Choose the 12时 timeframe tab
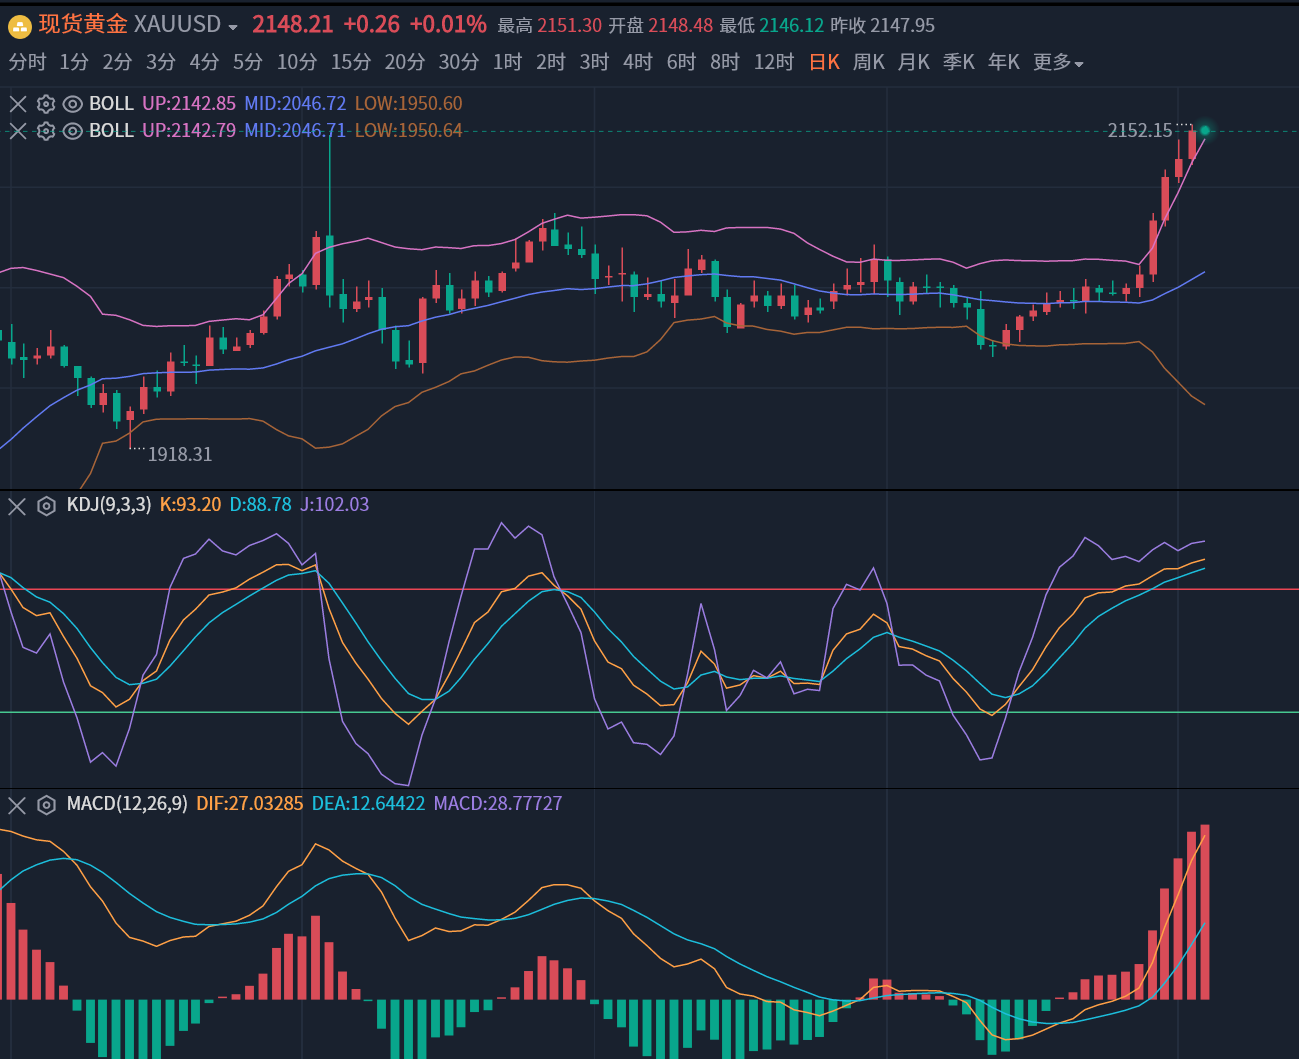Screen dimensions: 1299x1059 774,63
